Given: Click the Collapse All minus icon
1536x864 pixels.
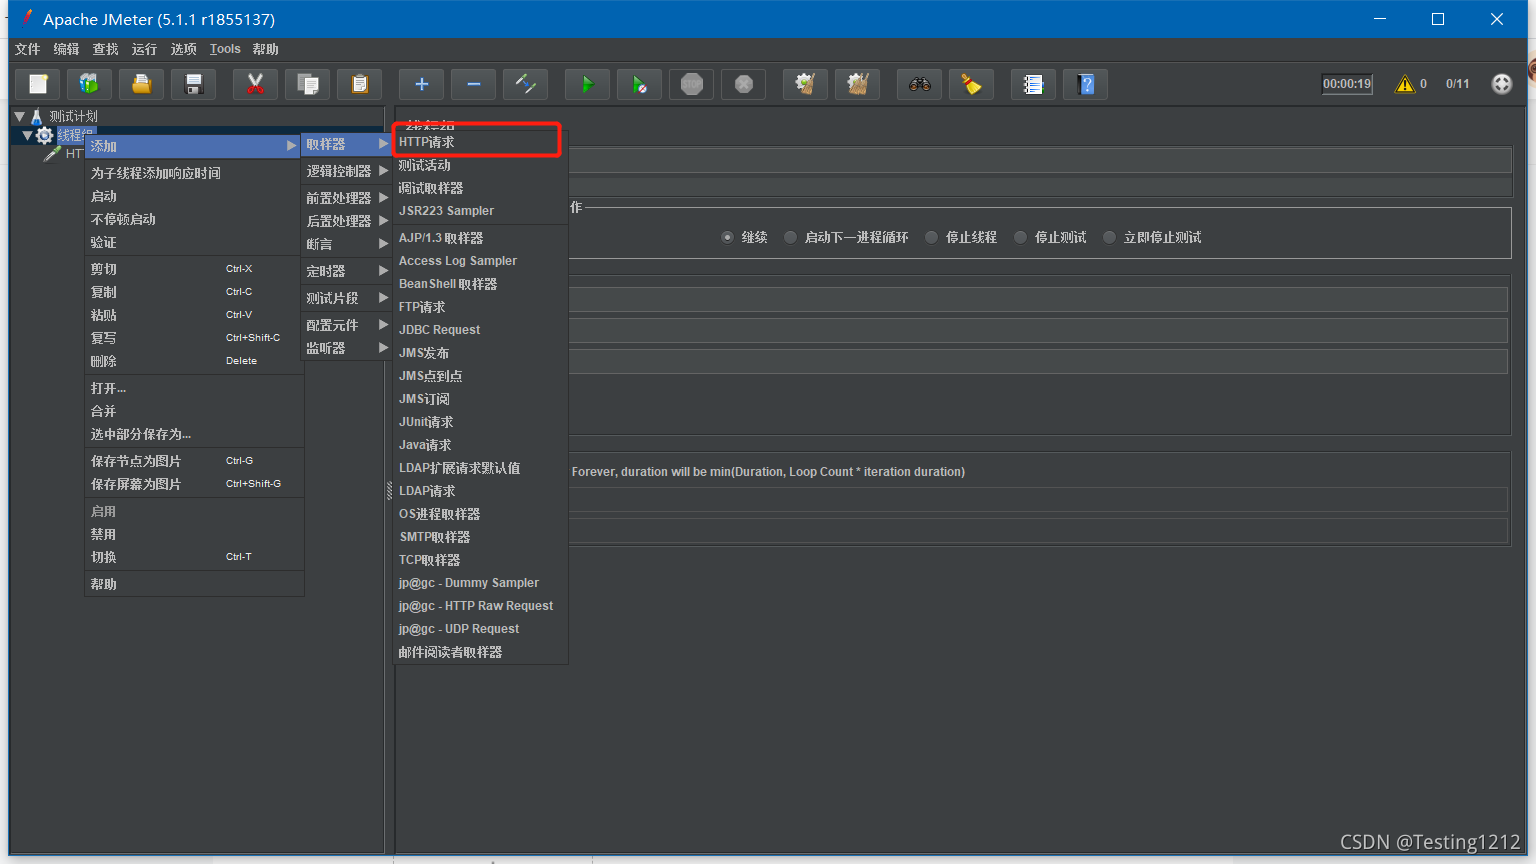Looking at the screenshot, I should click(474, 84).
